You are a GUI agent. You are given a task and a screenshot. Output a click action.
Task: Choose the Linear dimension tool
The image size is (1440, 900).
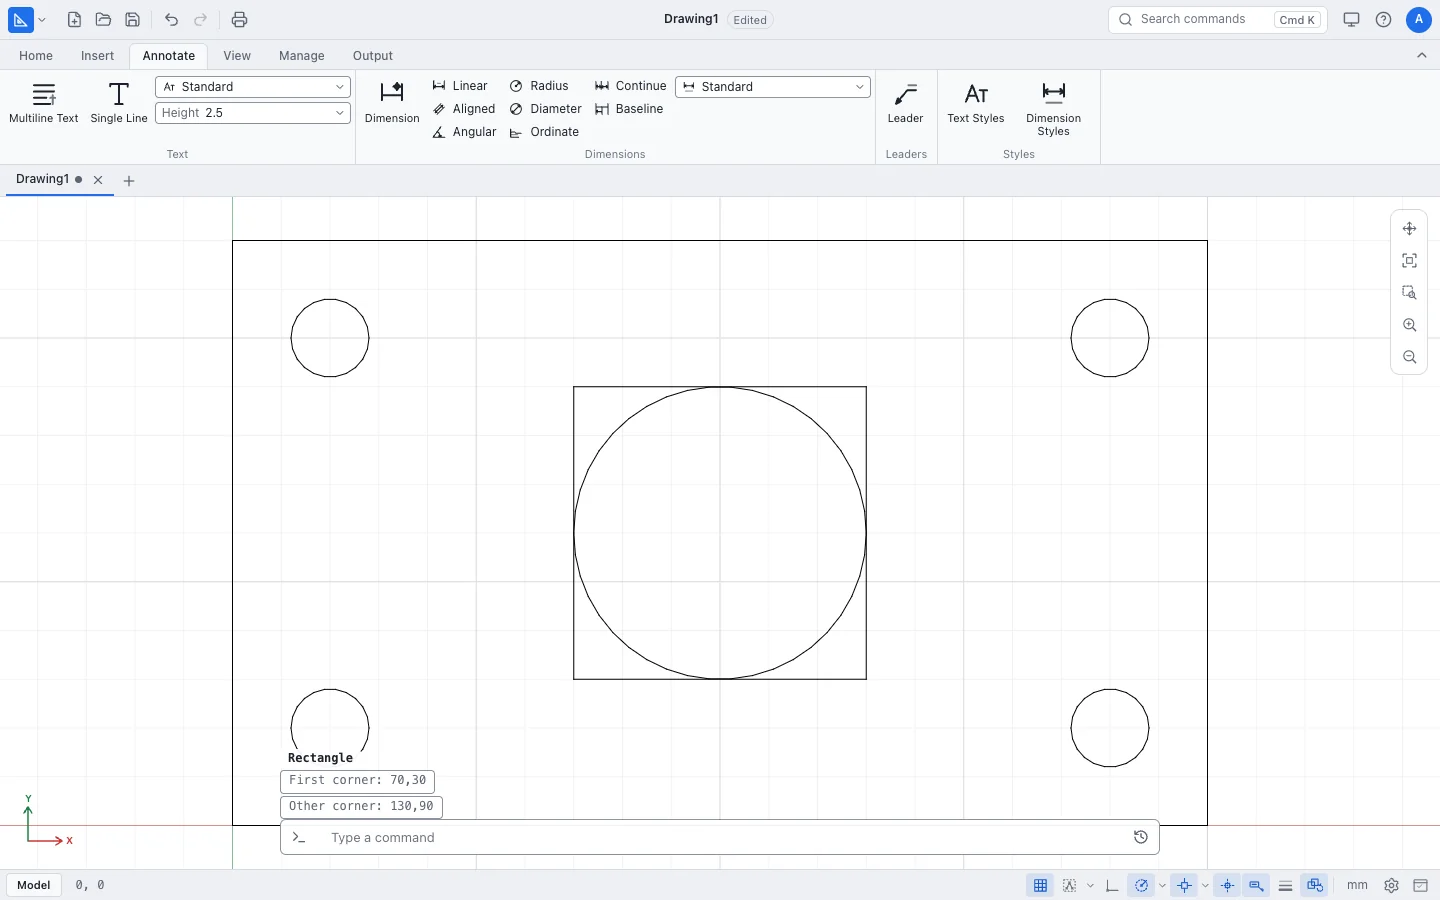point(460,86)
